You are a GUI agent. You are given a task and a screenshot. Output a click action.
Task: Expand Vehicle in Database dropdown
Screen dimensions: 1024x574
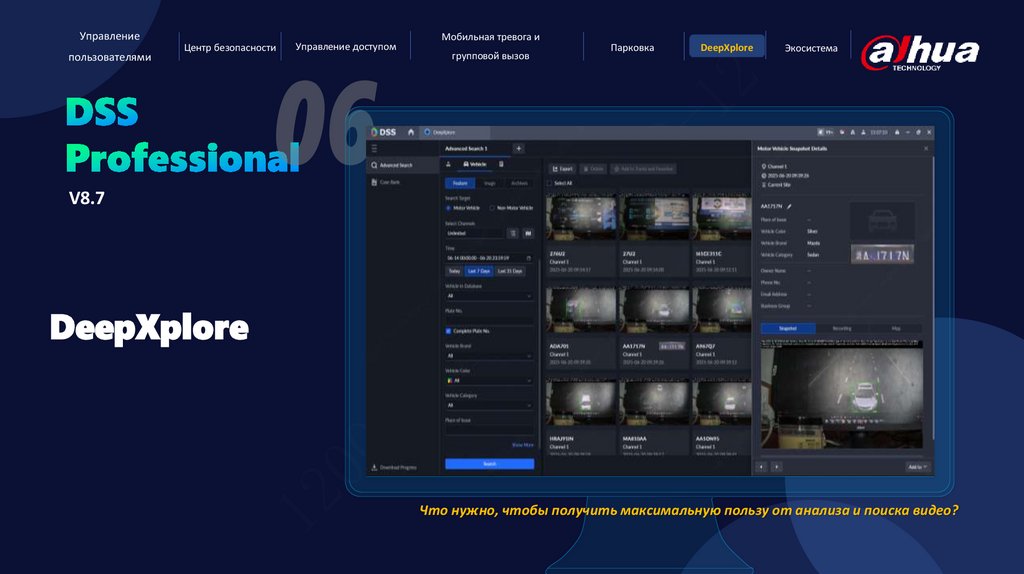pyautogui.click(x=489, y=296)
